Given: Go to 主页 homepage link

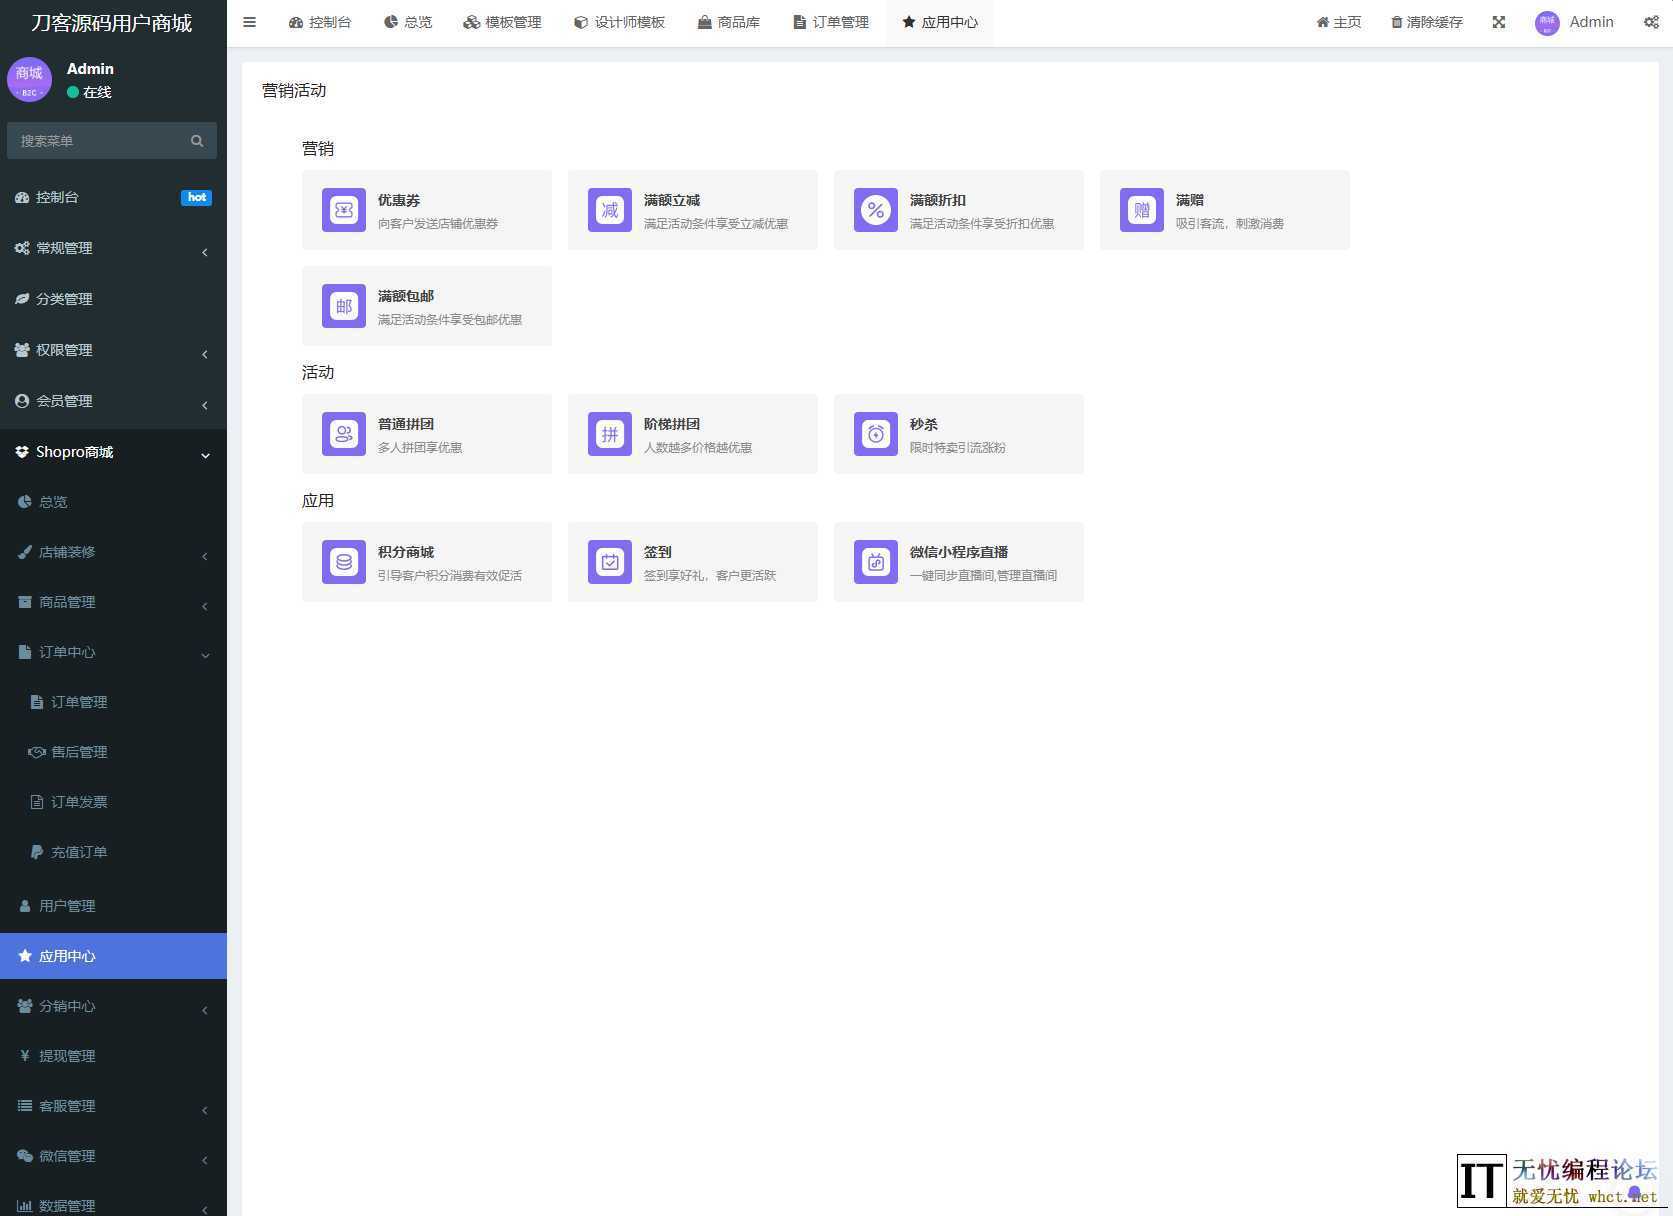Looking at the screenshot, I should [1338, 21].
